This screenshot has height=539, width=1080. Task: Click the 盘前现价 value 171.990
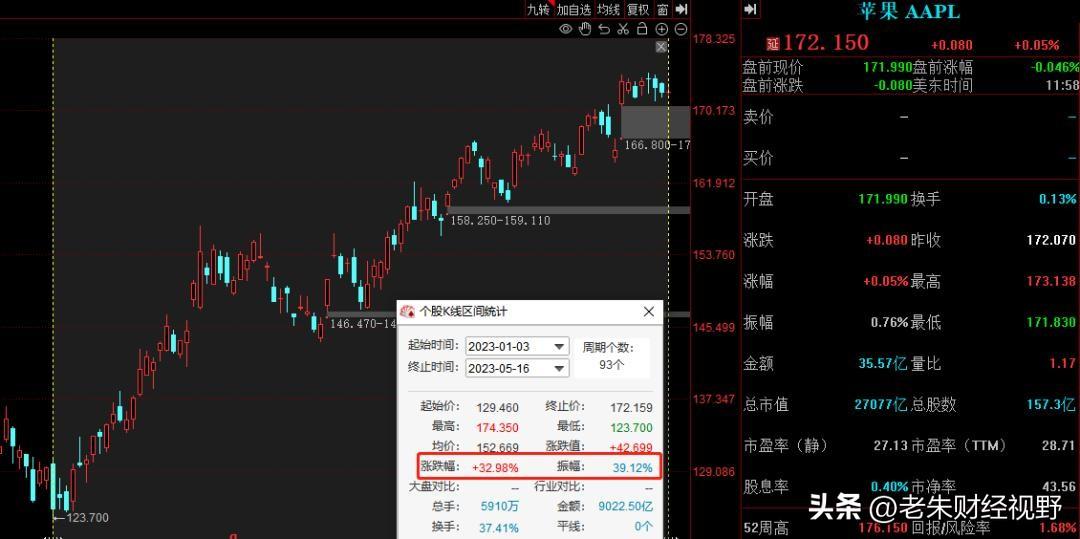886,67
